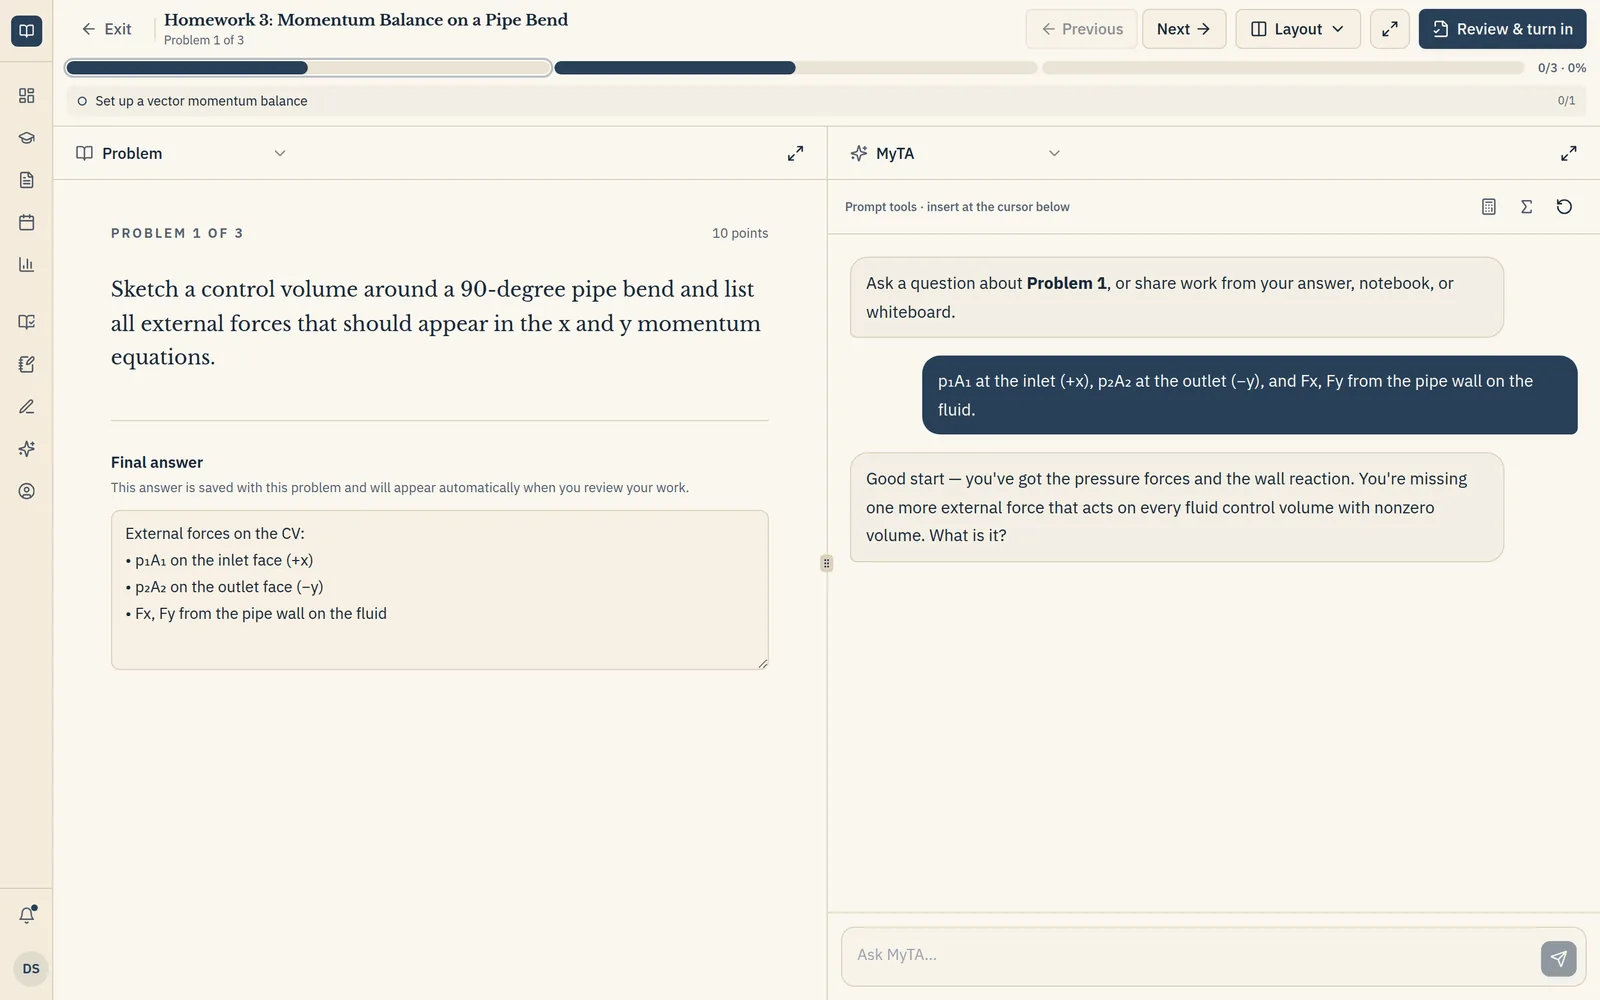Click the student message about p₁A₁ at inlet
The width and height of the screenshot is (1600, 1000).
1250,395
